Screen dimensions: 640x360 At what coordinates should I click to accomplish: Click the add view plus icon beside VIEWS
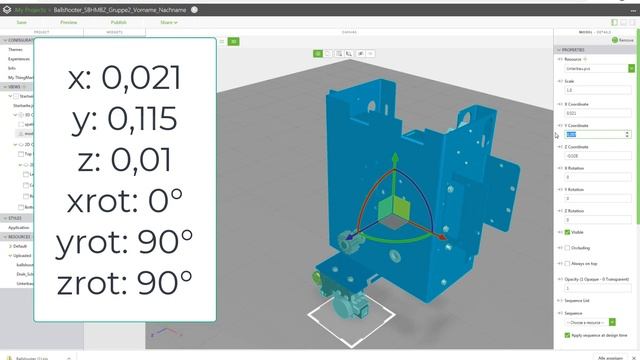pyautogui.click(x=25, y=87)
